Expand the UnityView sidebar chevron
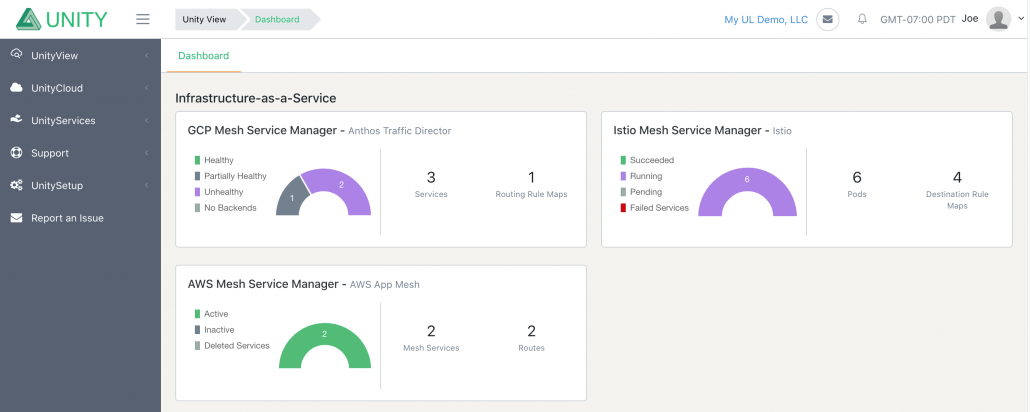This screenshot has height=412, width=1030. pyautogui.click(x=146, y=56)
